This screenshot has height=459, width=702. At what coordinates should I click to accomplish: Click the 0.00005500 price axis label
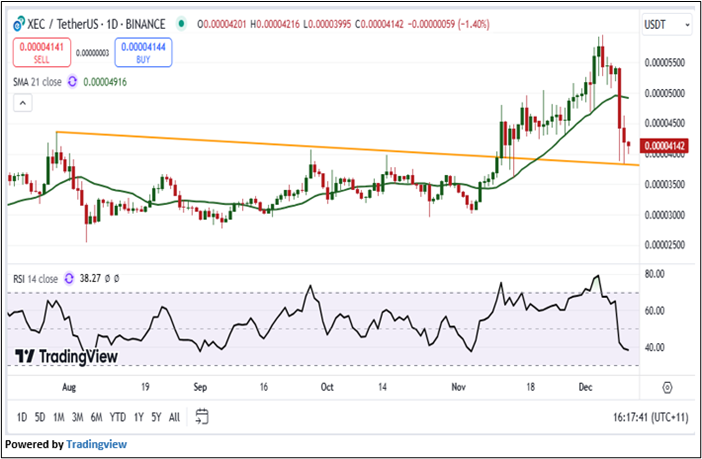(x=665, y=63)
